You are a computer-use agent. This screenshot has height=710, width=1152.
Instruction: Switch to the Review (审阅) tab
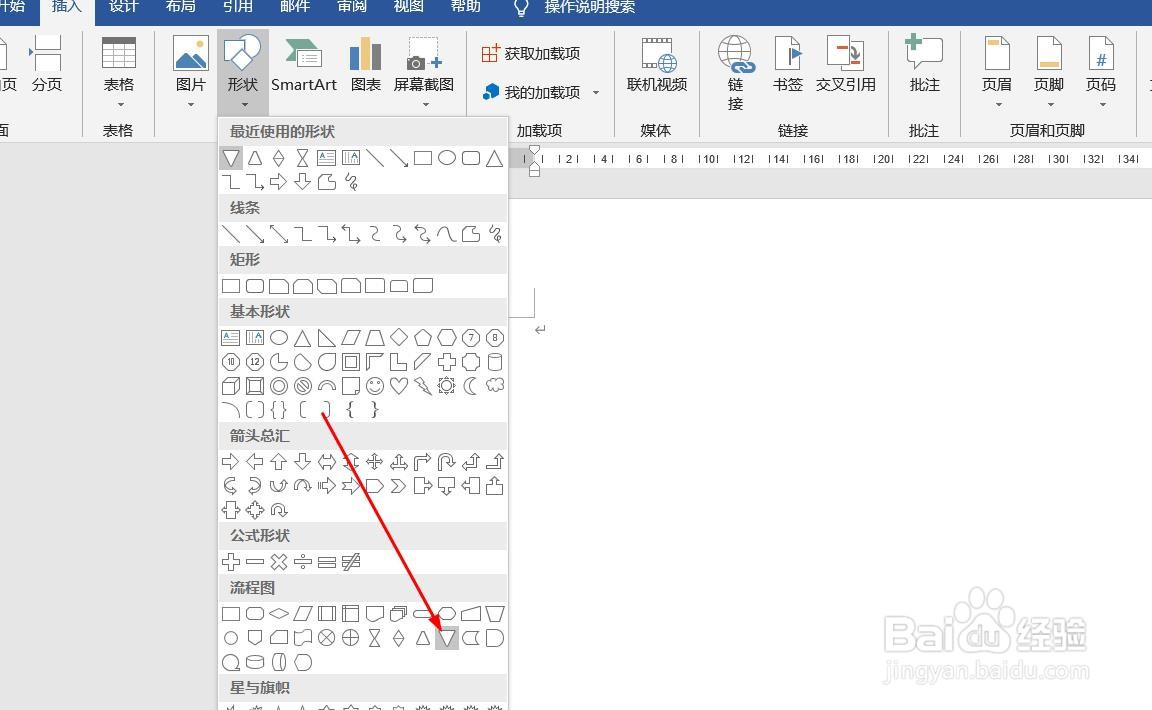coord(351,7)
